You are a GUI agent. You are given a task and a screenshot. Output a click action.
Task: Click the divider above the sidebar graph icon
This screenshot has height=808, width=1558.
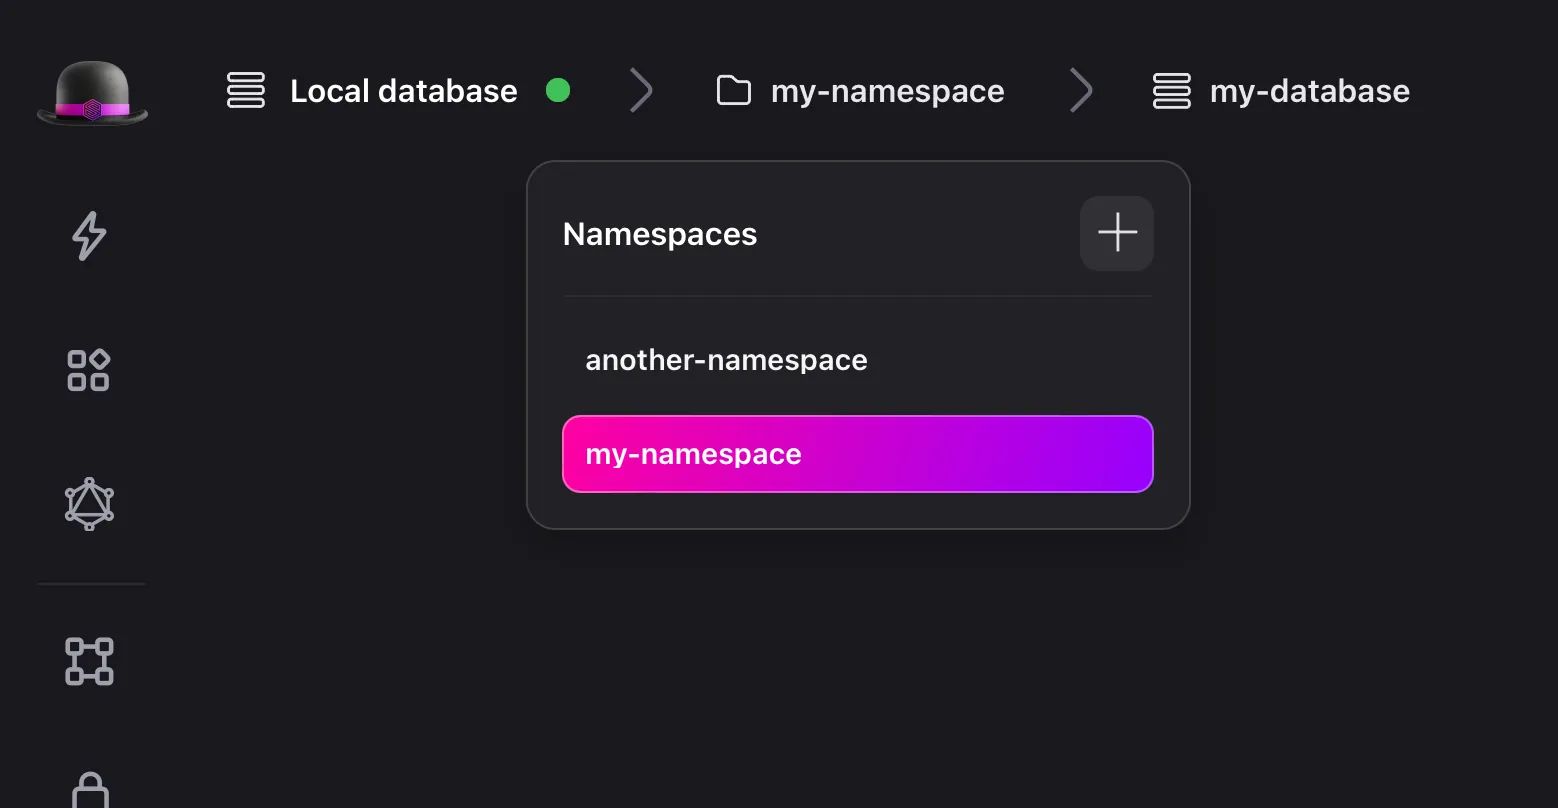pos(91,584)
